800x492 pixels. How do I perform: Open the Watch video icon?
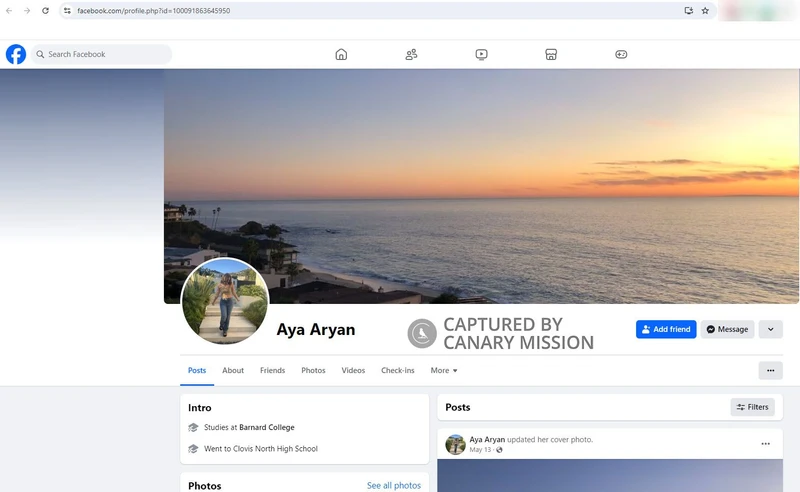click(x=481, y=54)
